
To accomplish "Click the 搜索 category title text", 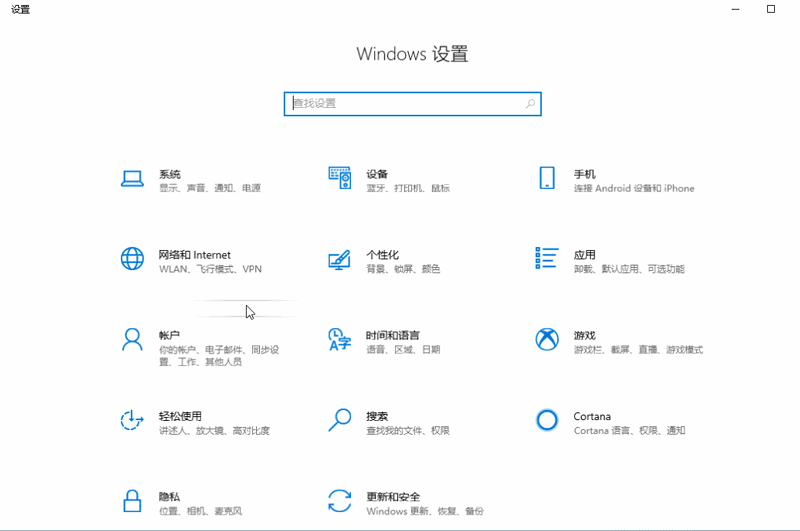I will click(377, 416).
